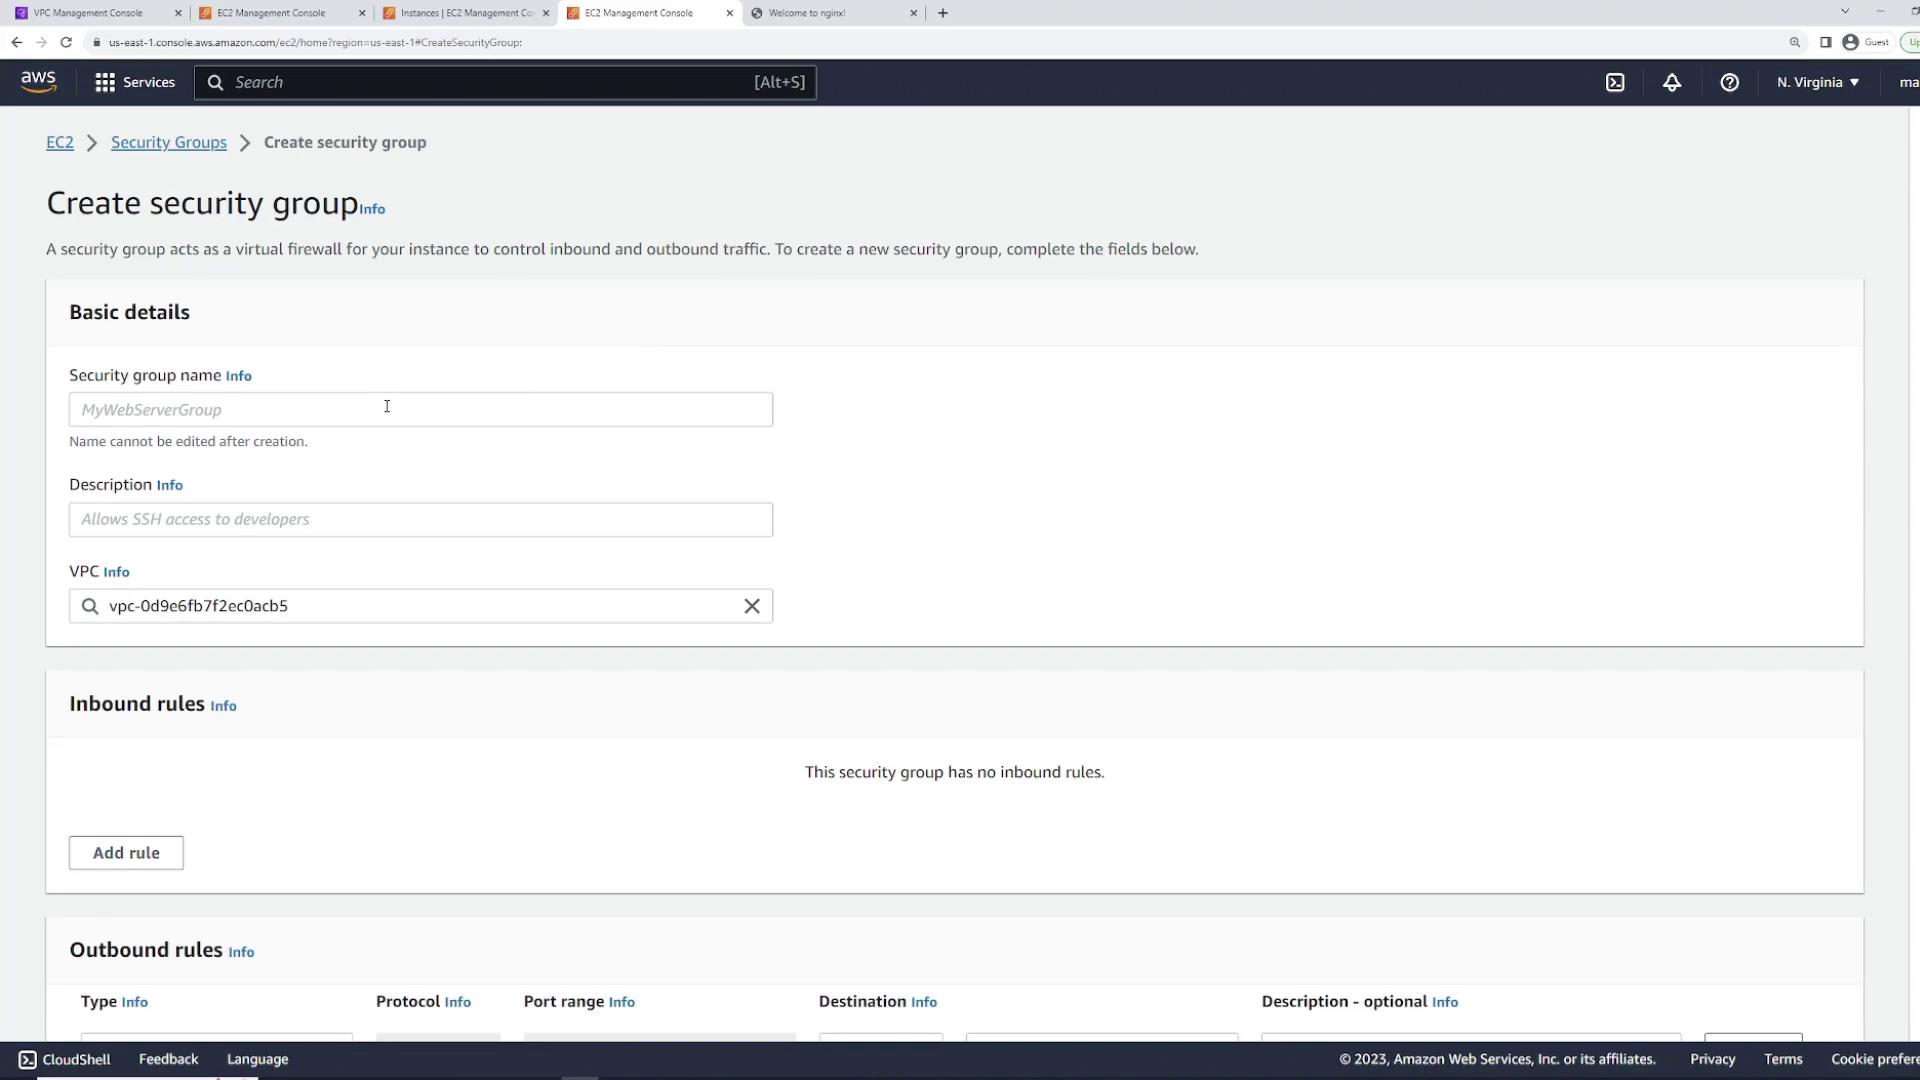Open the help question mark menu
The image size is (1920, 1080).
point(1729,82)
